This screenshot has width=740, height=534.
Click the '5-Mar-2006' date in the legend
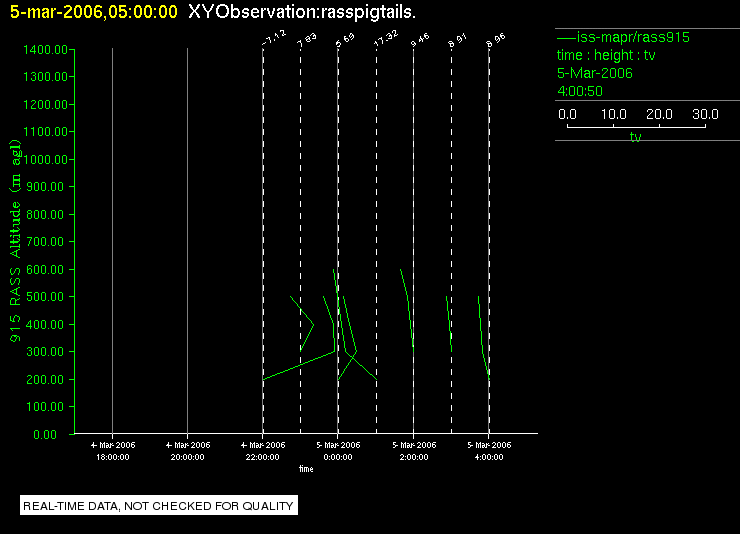[x=595, y=73]
